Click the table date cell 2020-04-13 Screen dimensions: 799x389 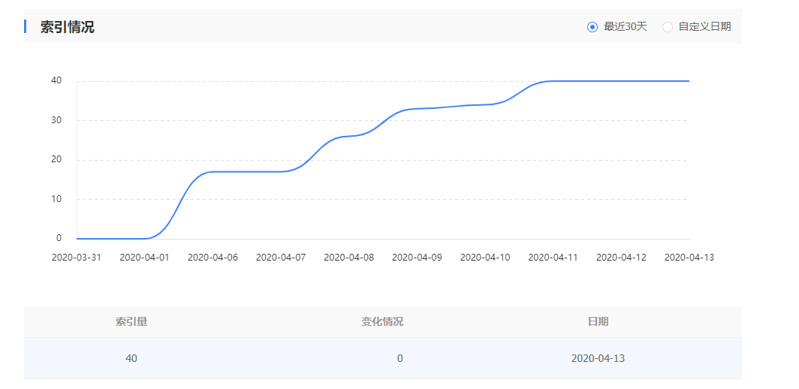[598, 358]
